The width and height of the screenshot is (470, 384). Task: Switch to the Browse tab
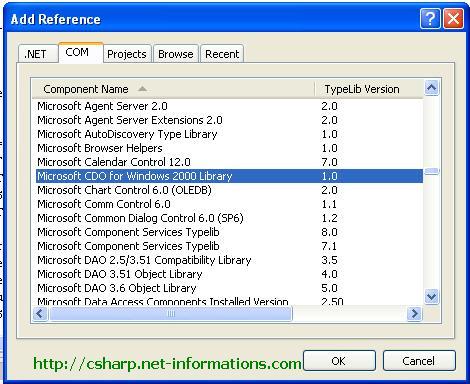[176, 54]
